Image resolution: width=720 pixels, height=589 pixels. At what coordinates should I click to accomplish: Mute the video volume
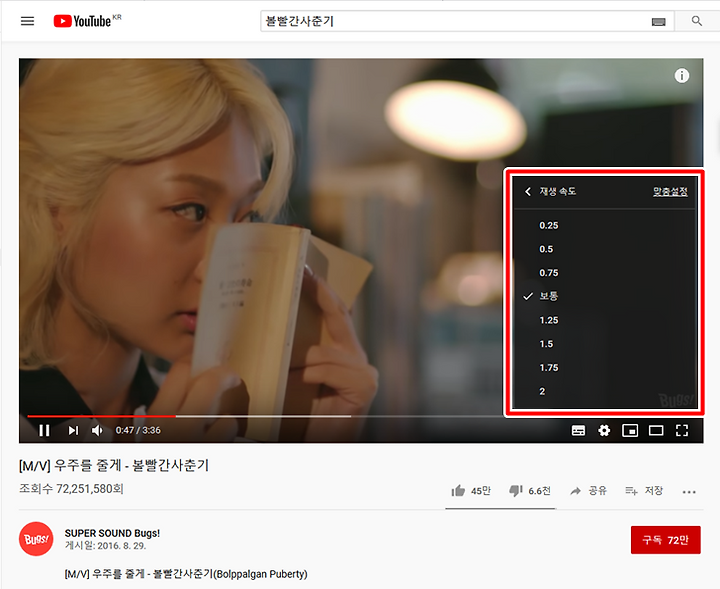tap(97, 430)
